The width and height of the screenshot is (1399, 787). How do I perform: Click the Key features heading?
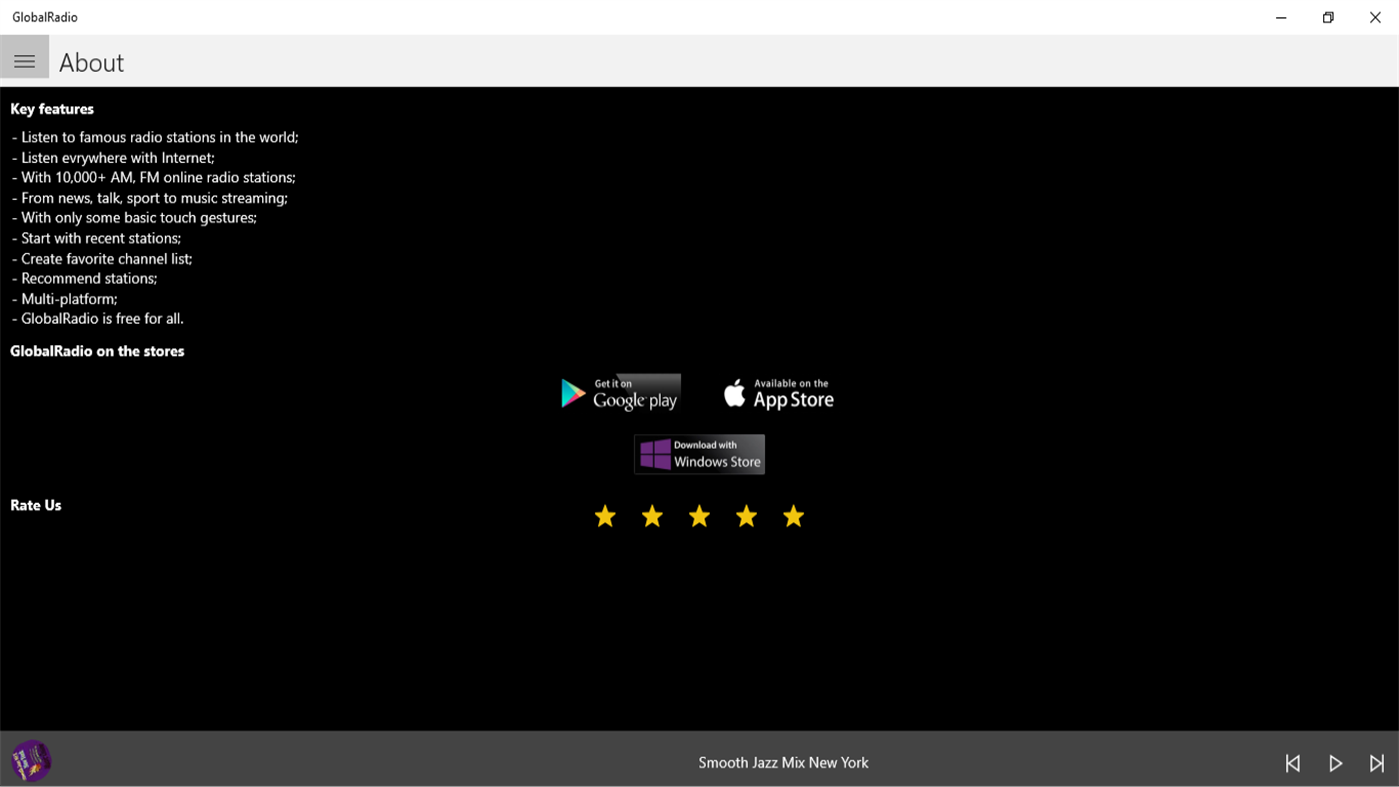[x=51, y=108]
